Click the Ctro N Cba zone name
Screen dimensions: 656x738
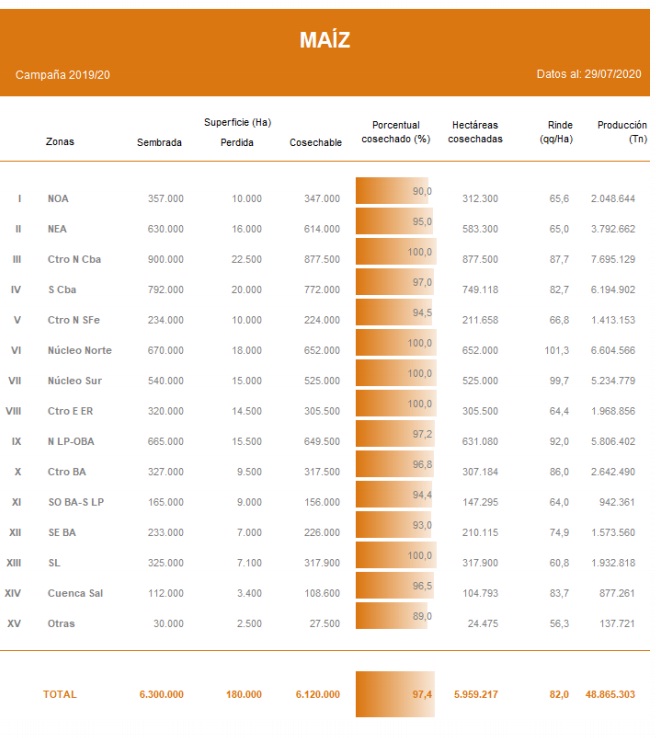74,260
